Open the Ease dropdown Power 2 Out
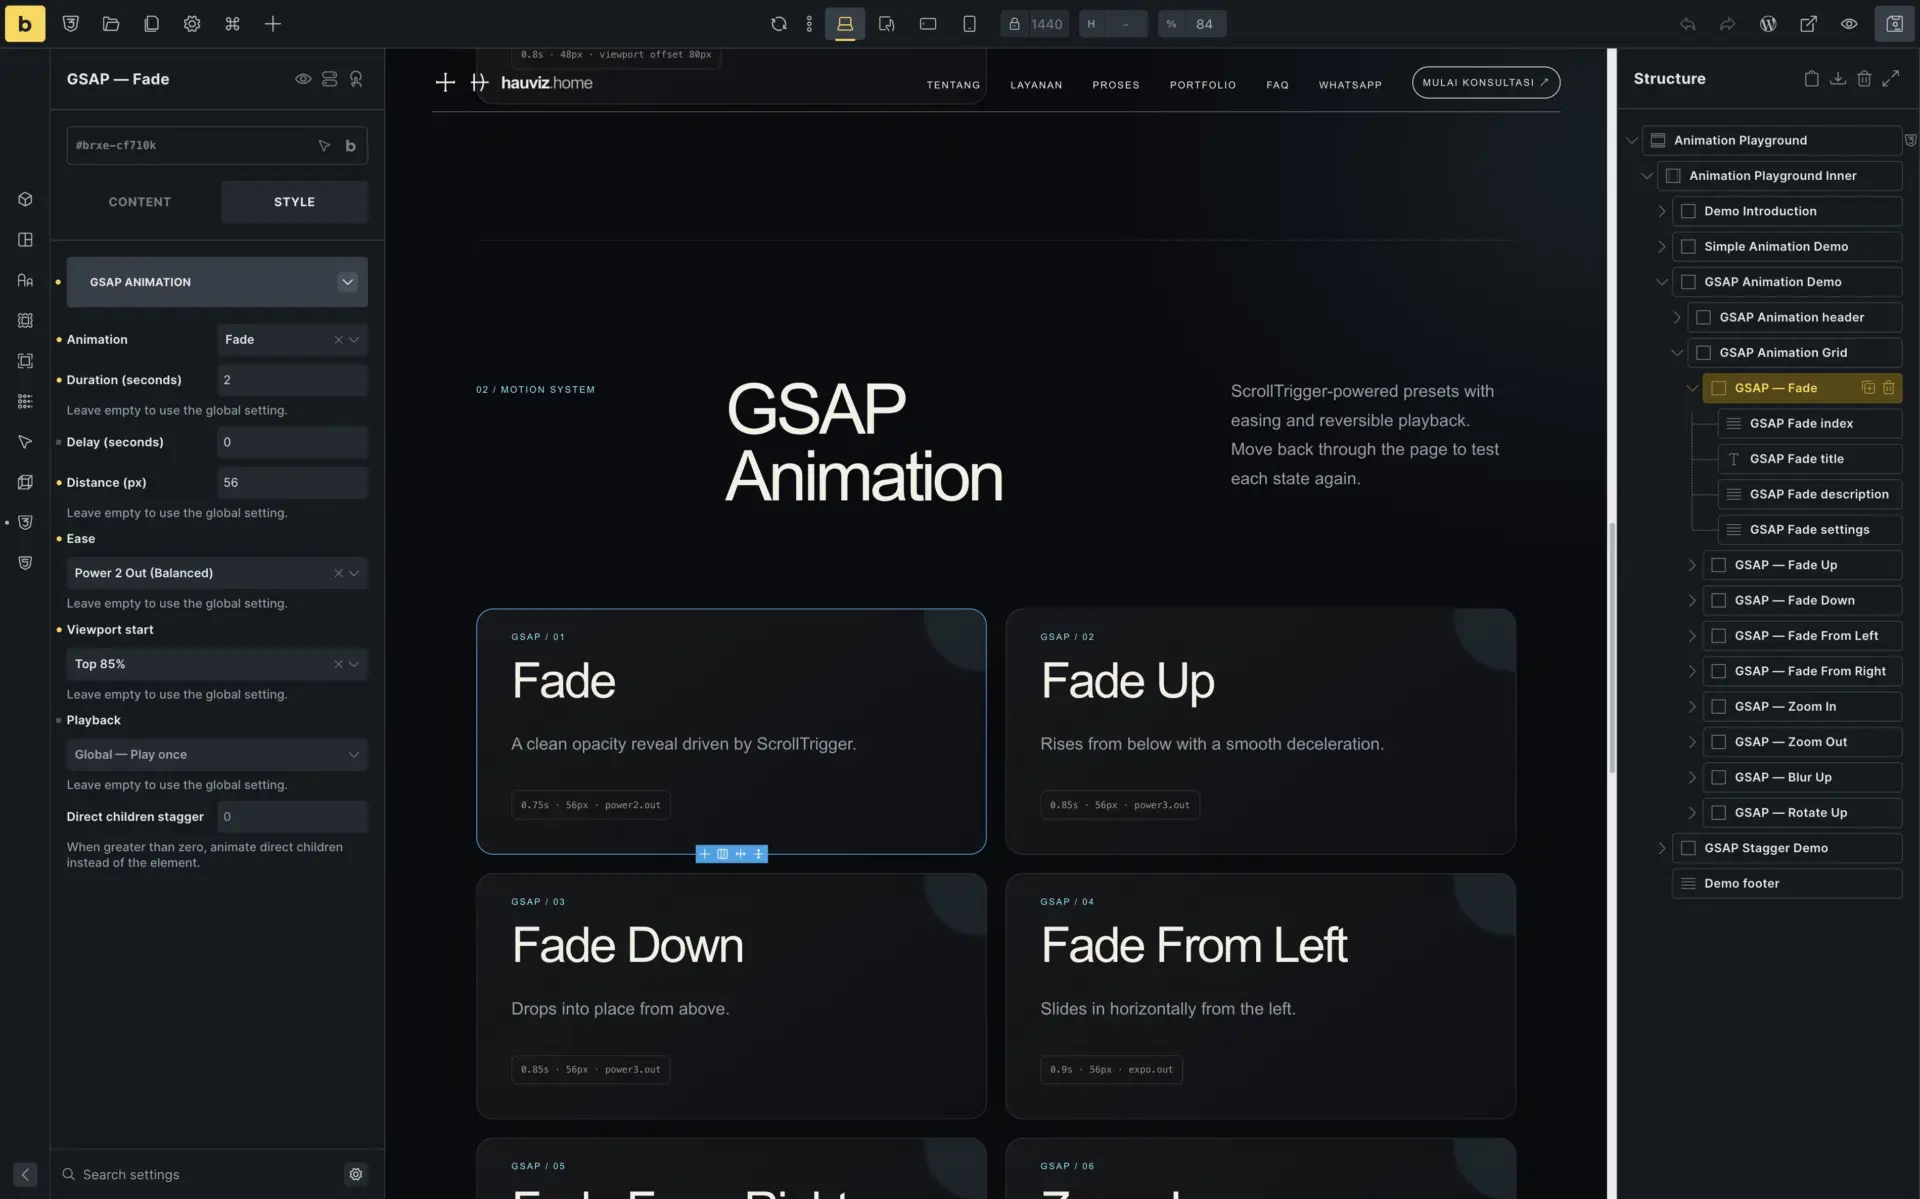This screenshot has width=1920, height=1199. (x=217, y=573)
